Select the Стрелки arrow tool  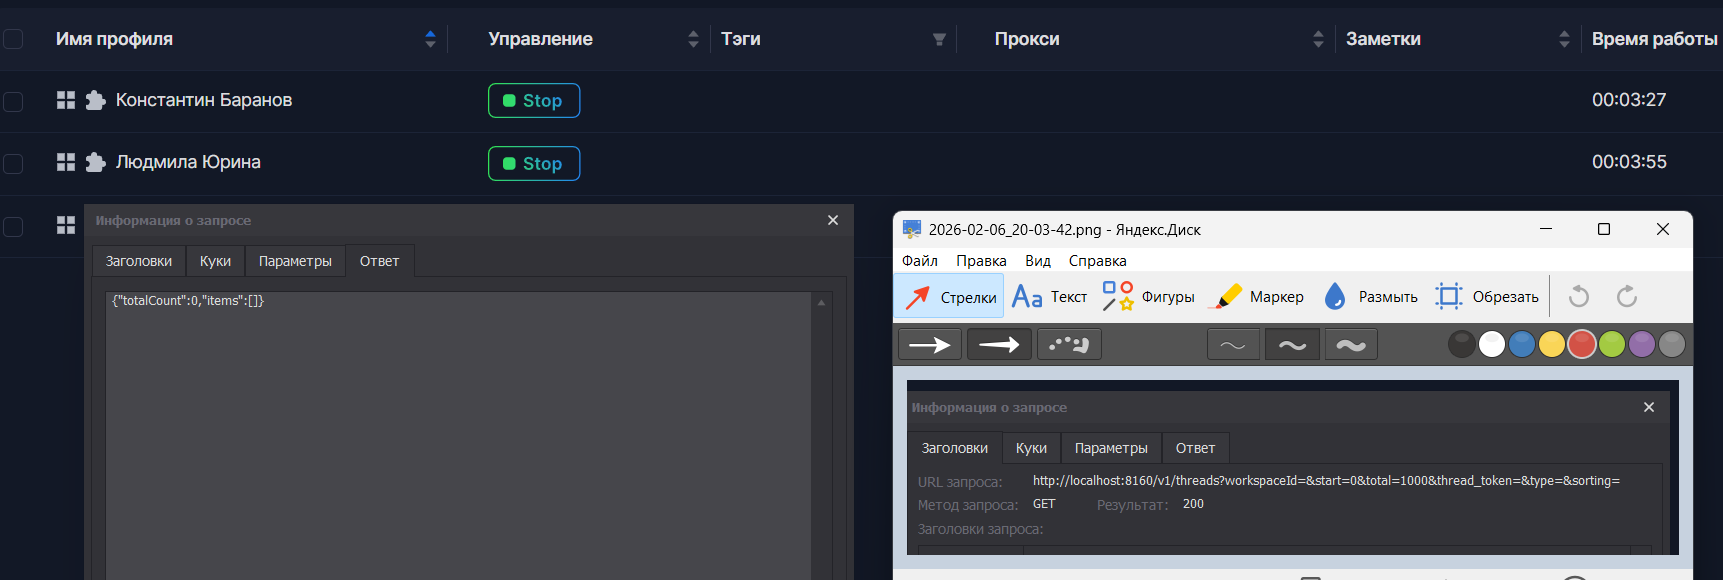949,297
